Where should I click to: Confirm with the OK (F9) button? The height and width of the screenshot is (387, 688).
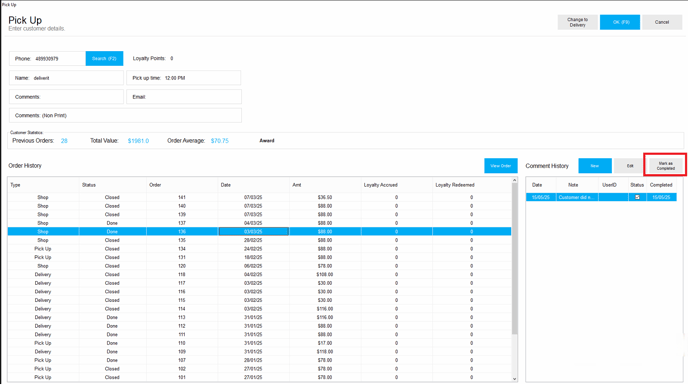620,22
